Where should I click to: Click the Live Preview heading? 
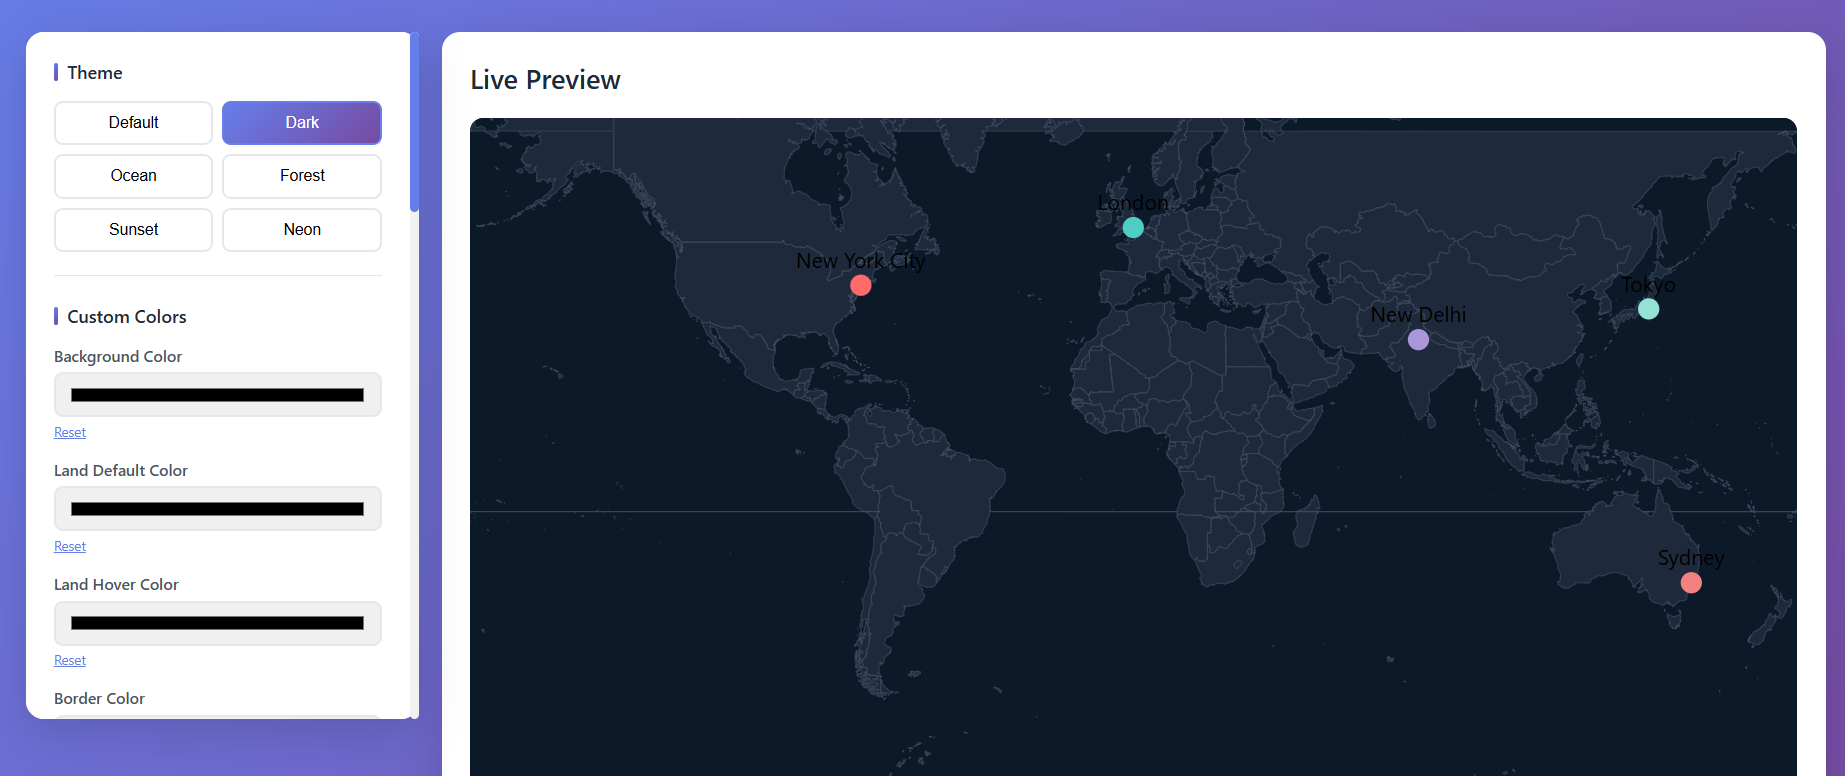click(x=545, y=80)
